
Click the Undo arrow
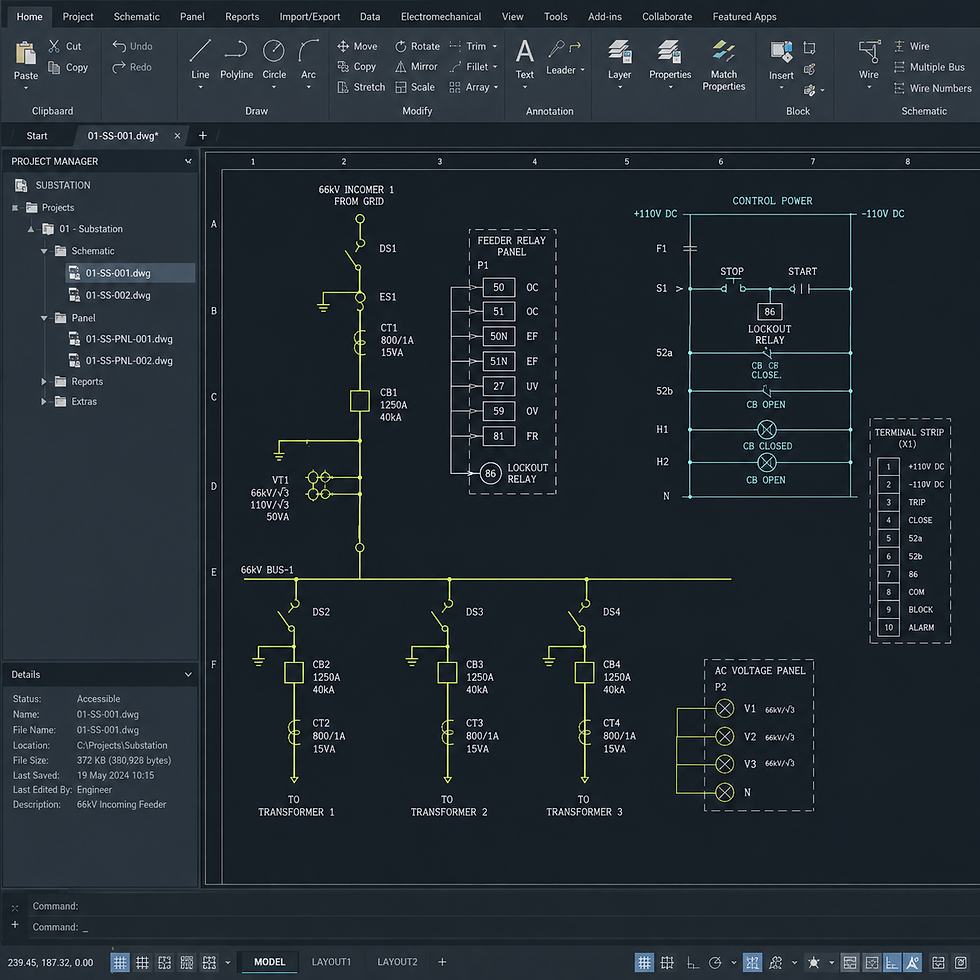click(x=119, y=46)
